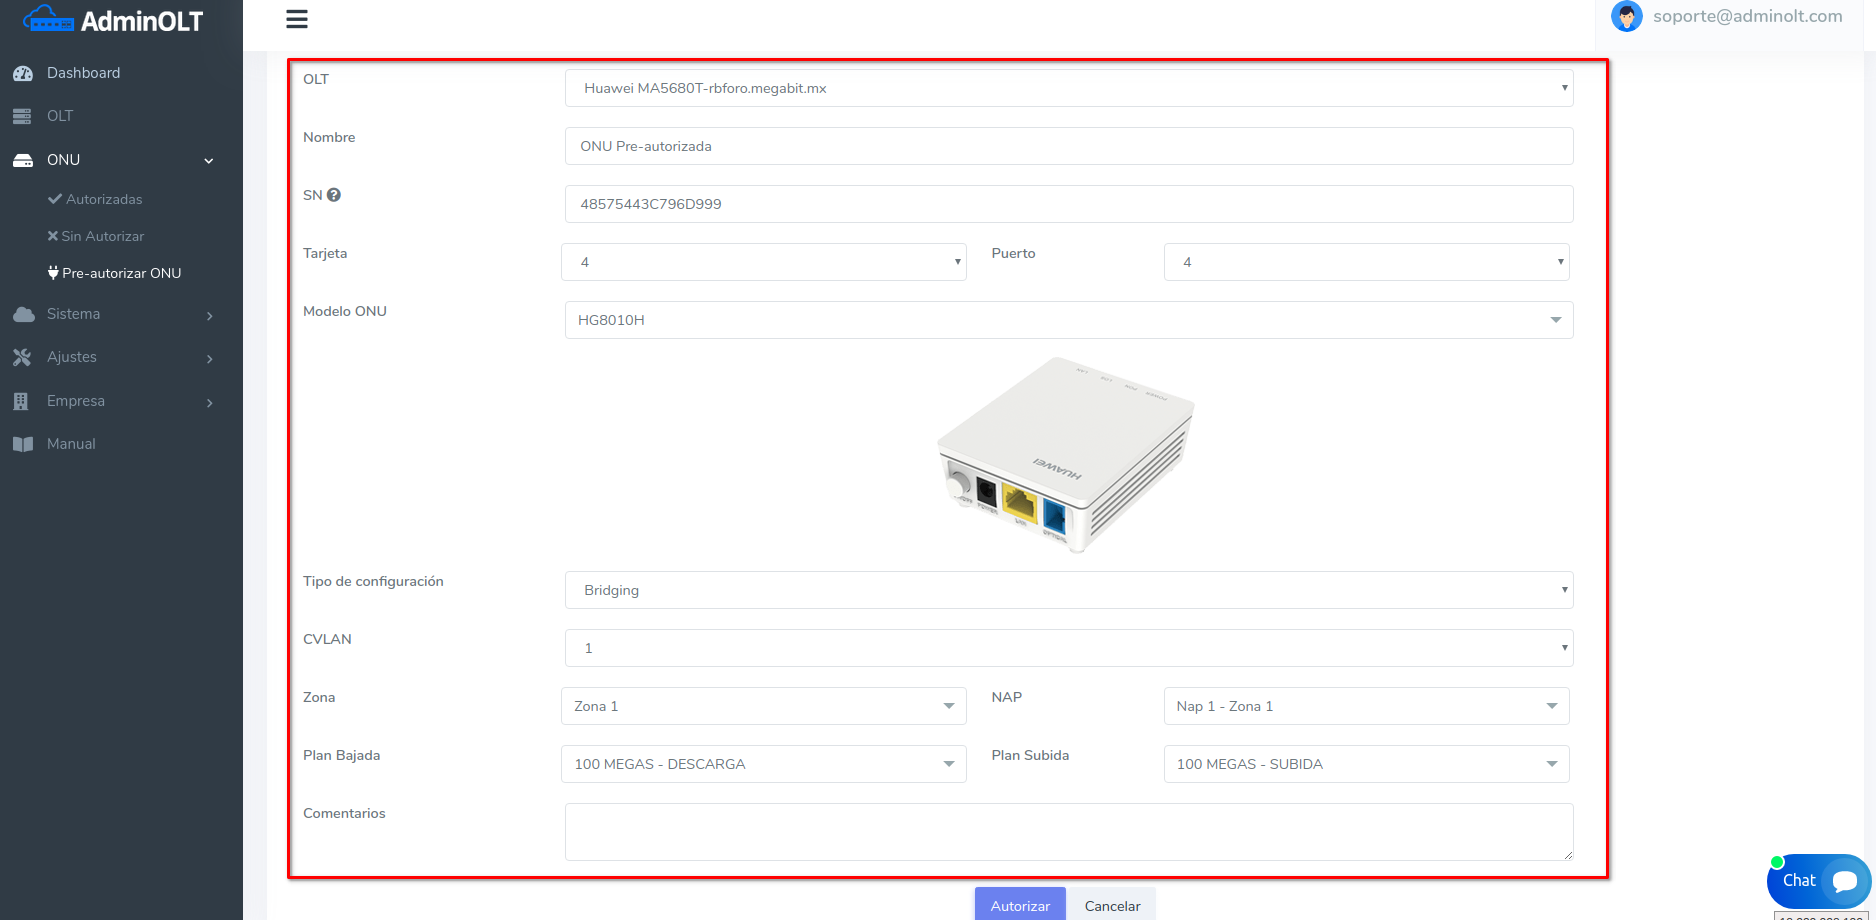Open the Modelo ONU dropdown

click(x=1068, y=320)
